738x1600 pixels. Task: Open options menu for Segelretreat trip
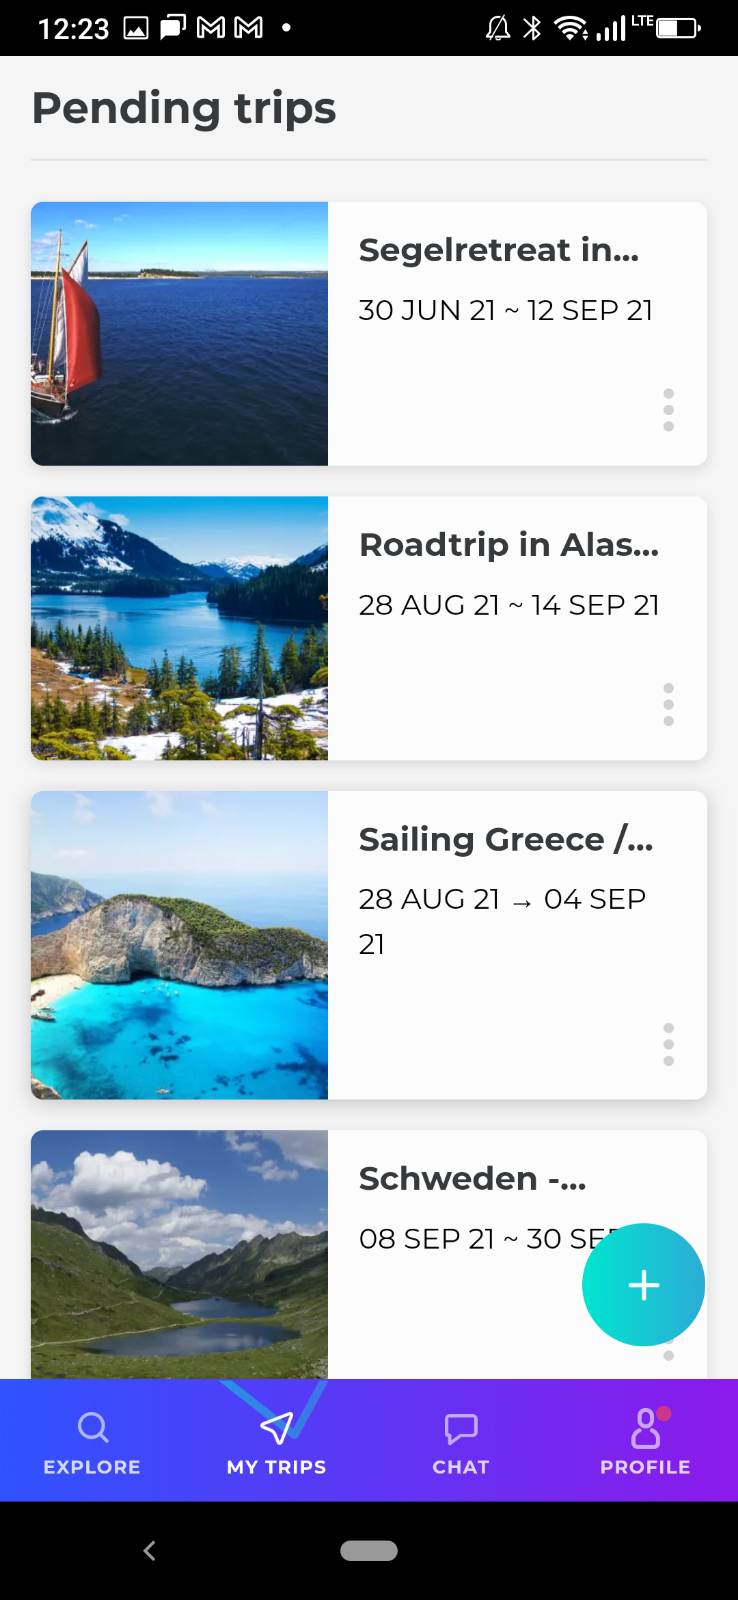(x=668, y=410)
